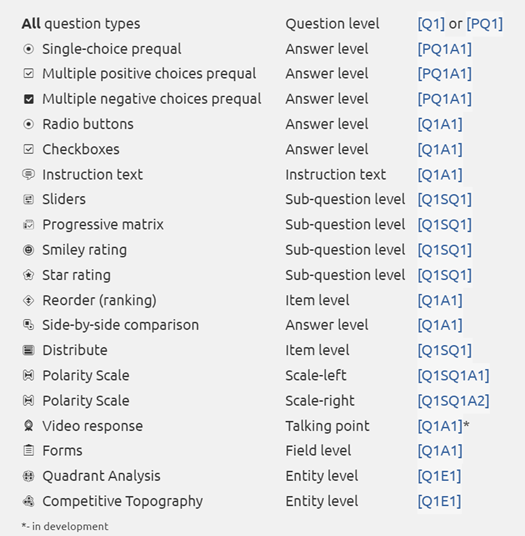Click the Side-by-side comparison icon

[28, 325]
